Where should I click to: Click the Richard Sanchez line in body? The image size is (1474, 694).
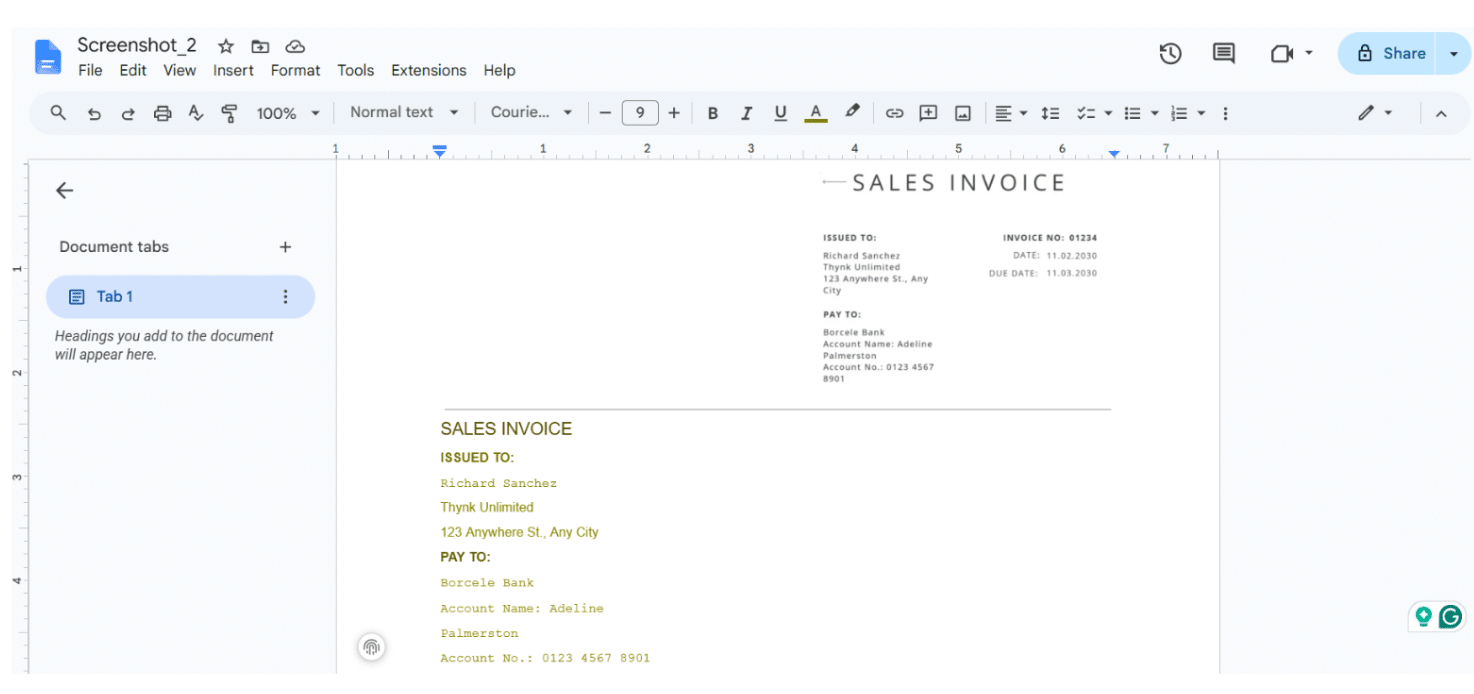click(498, 483)
